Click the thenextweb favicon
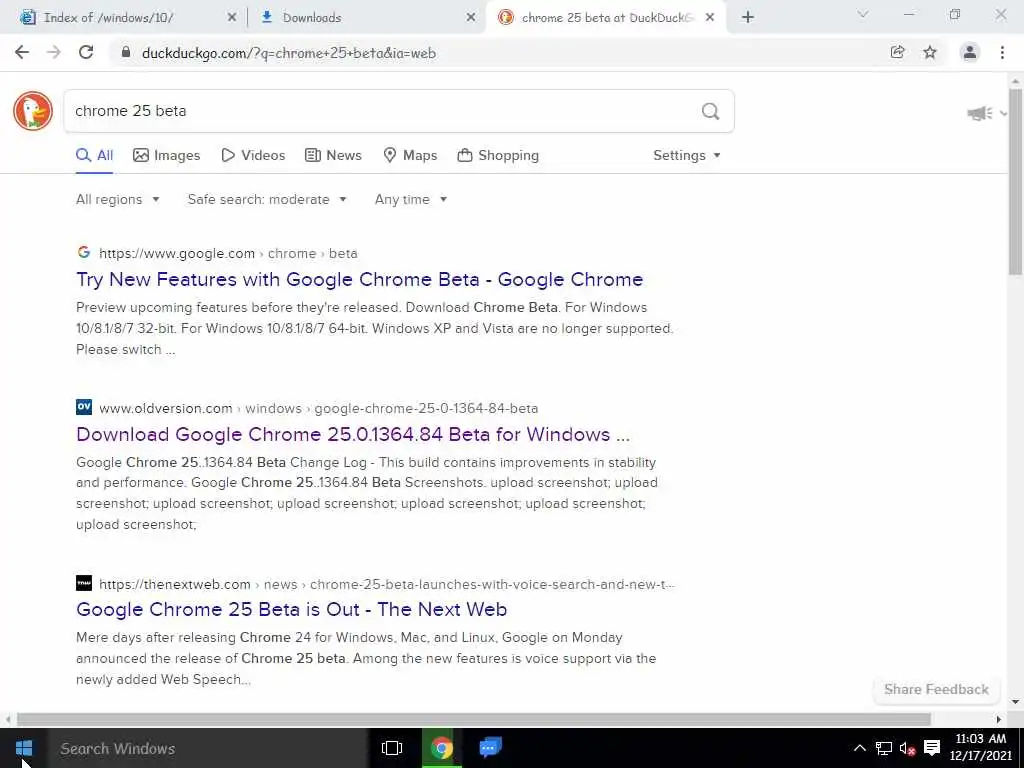Screen dimensions: 1024x768 (84, 583)
